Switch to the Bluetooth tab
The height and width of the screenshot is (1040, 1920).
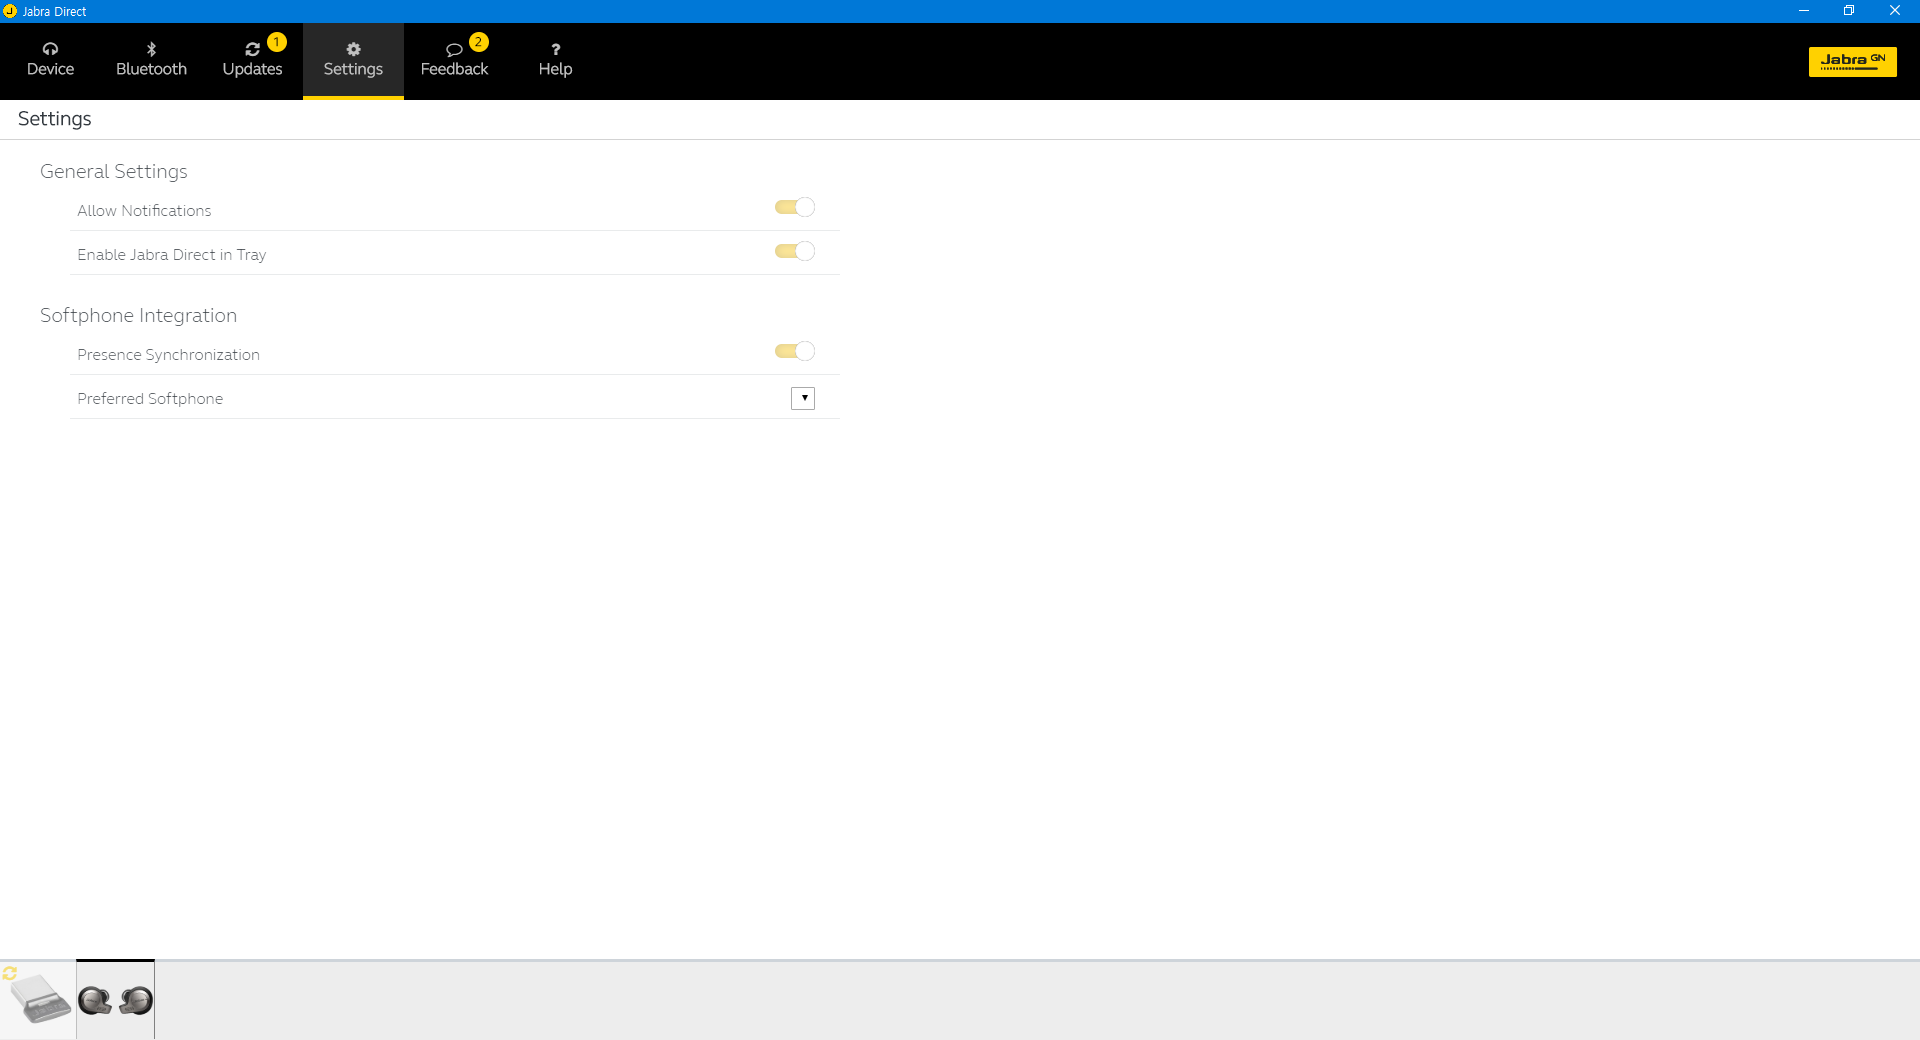coord(151,60)
